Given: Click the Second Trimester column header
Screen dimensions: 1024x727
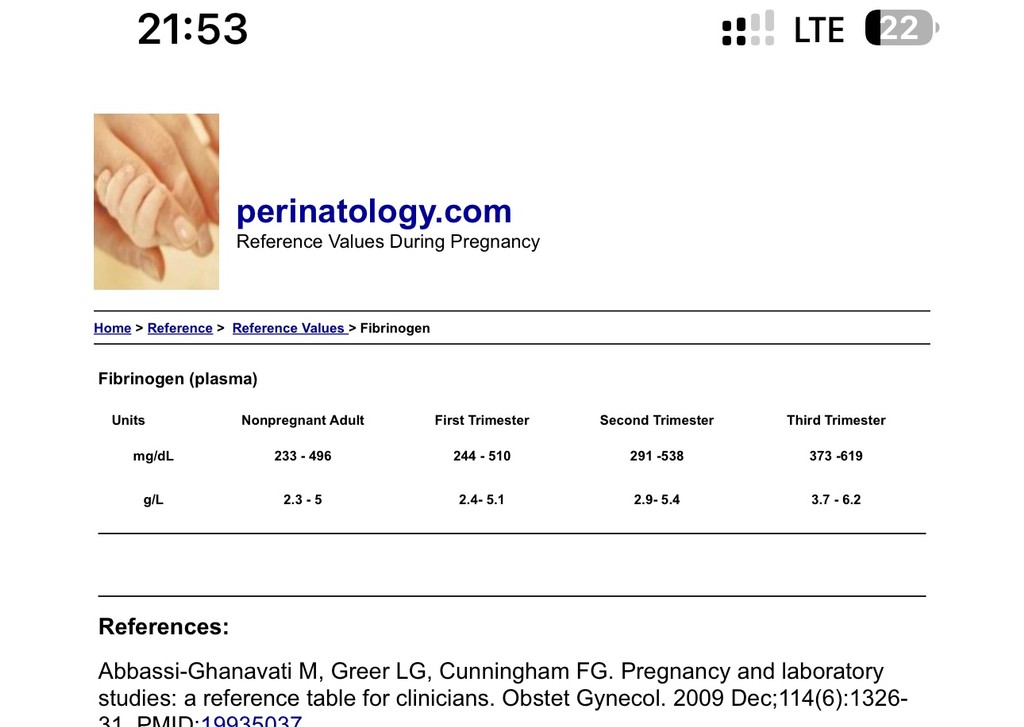Looking at the screenshot, I should tap(656, 420).
